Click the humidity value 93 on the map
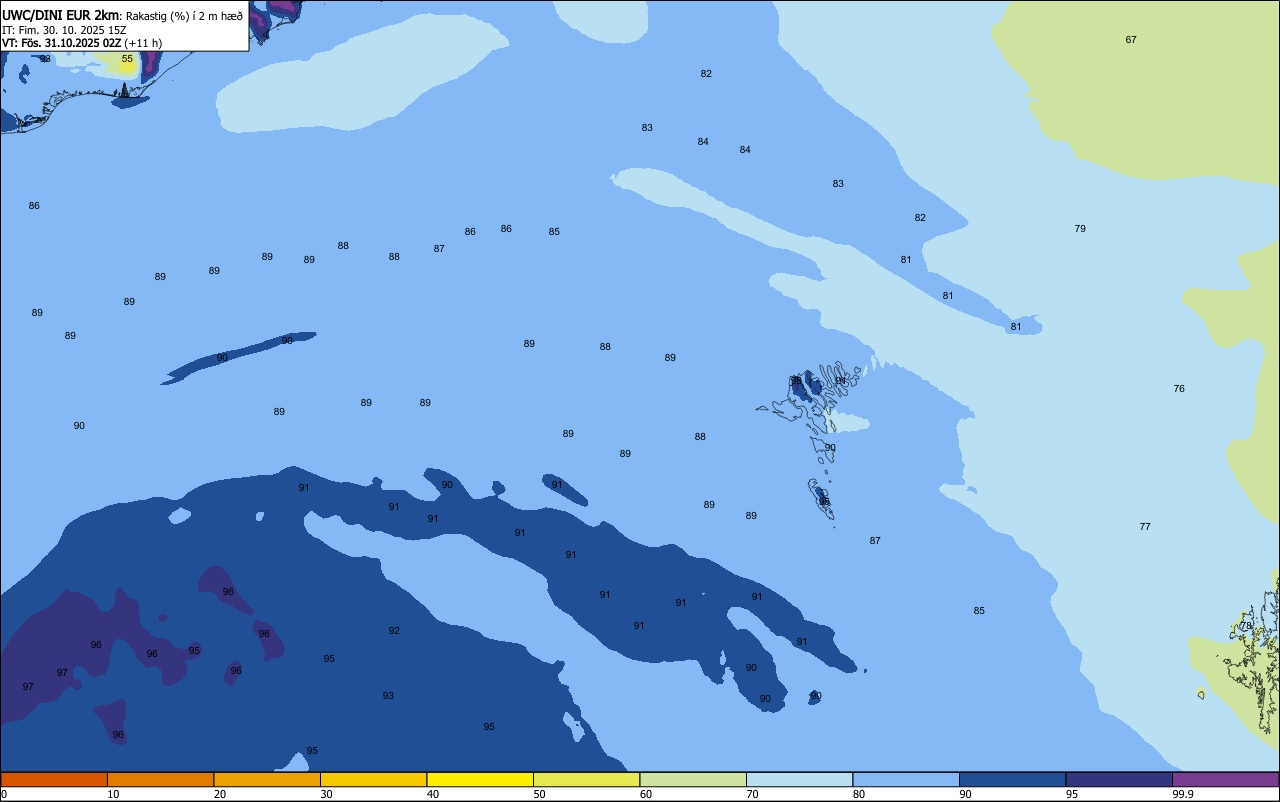 pyautogui.click(x=388, y=696)
